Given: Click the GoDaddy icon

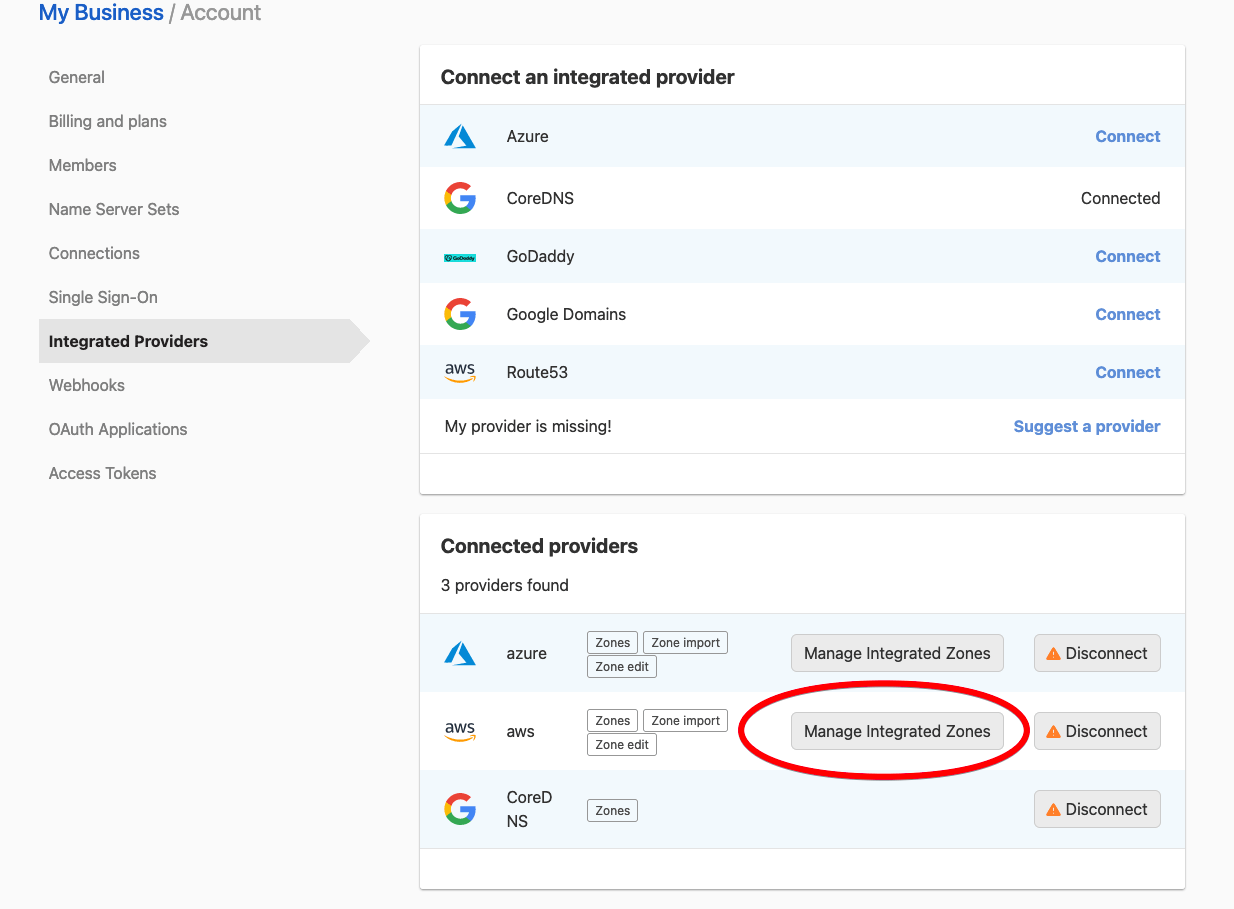Looking at the screenshot, I should tap(459, 256).
